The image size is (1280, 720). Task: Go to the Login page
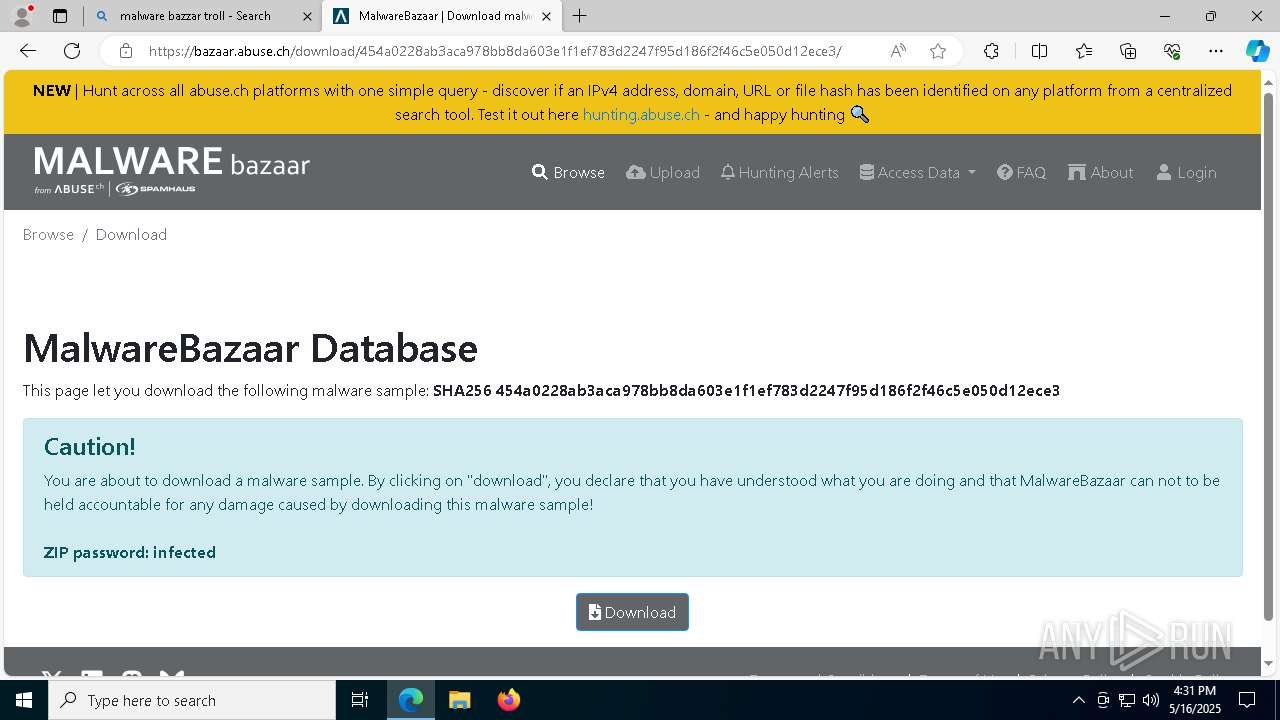pyautogui.click(x=1186, y=172)
